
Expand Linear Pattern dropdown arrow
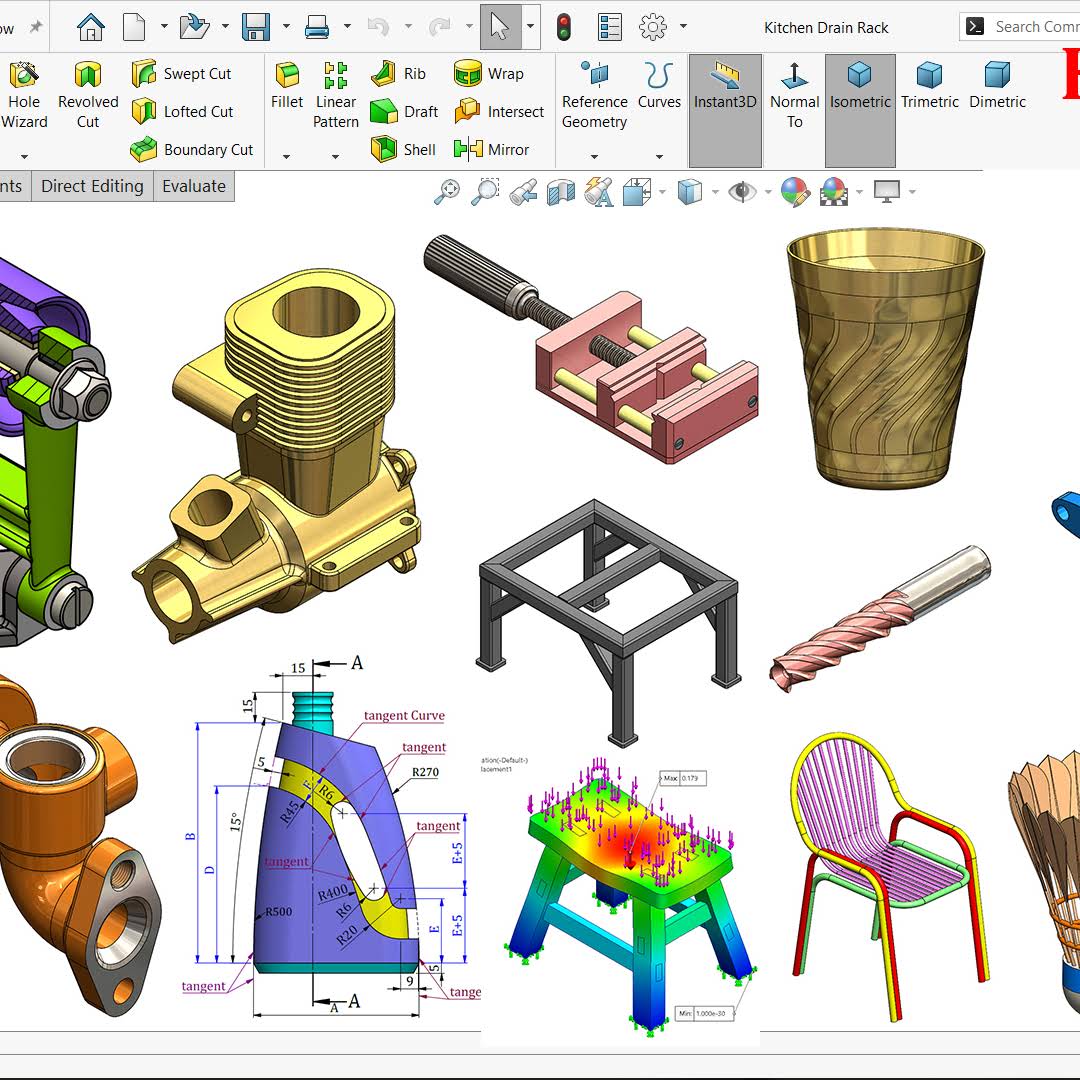(x=335, y=157)
